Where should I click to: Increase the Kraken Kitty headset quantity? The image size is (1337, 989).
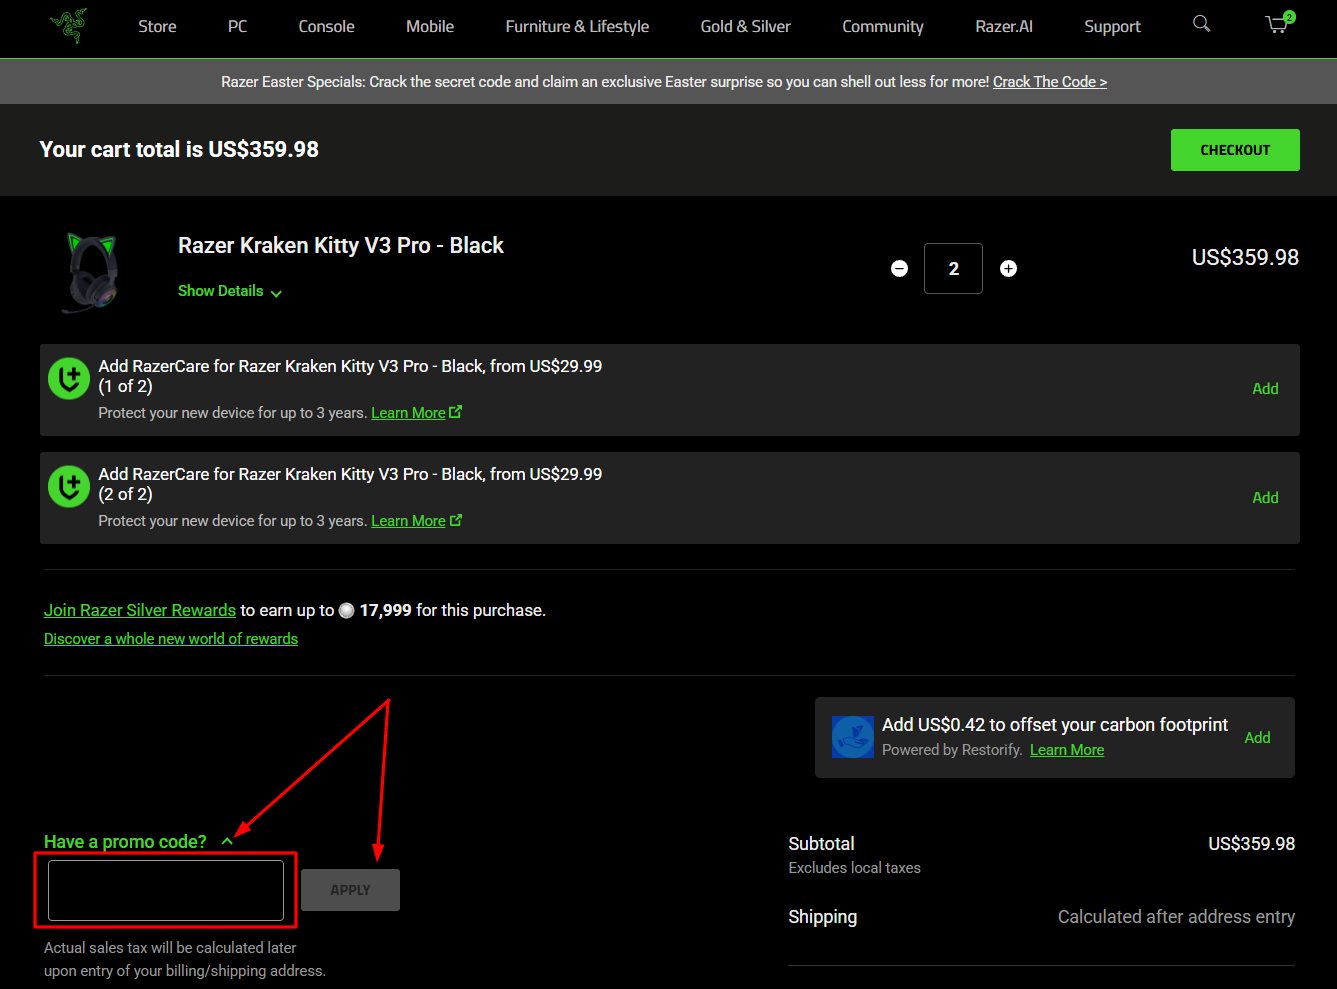(1008, 268)
